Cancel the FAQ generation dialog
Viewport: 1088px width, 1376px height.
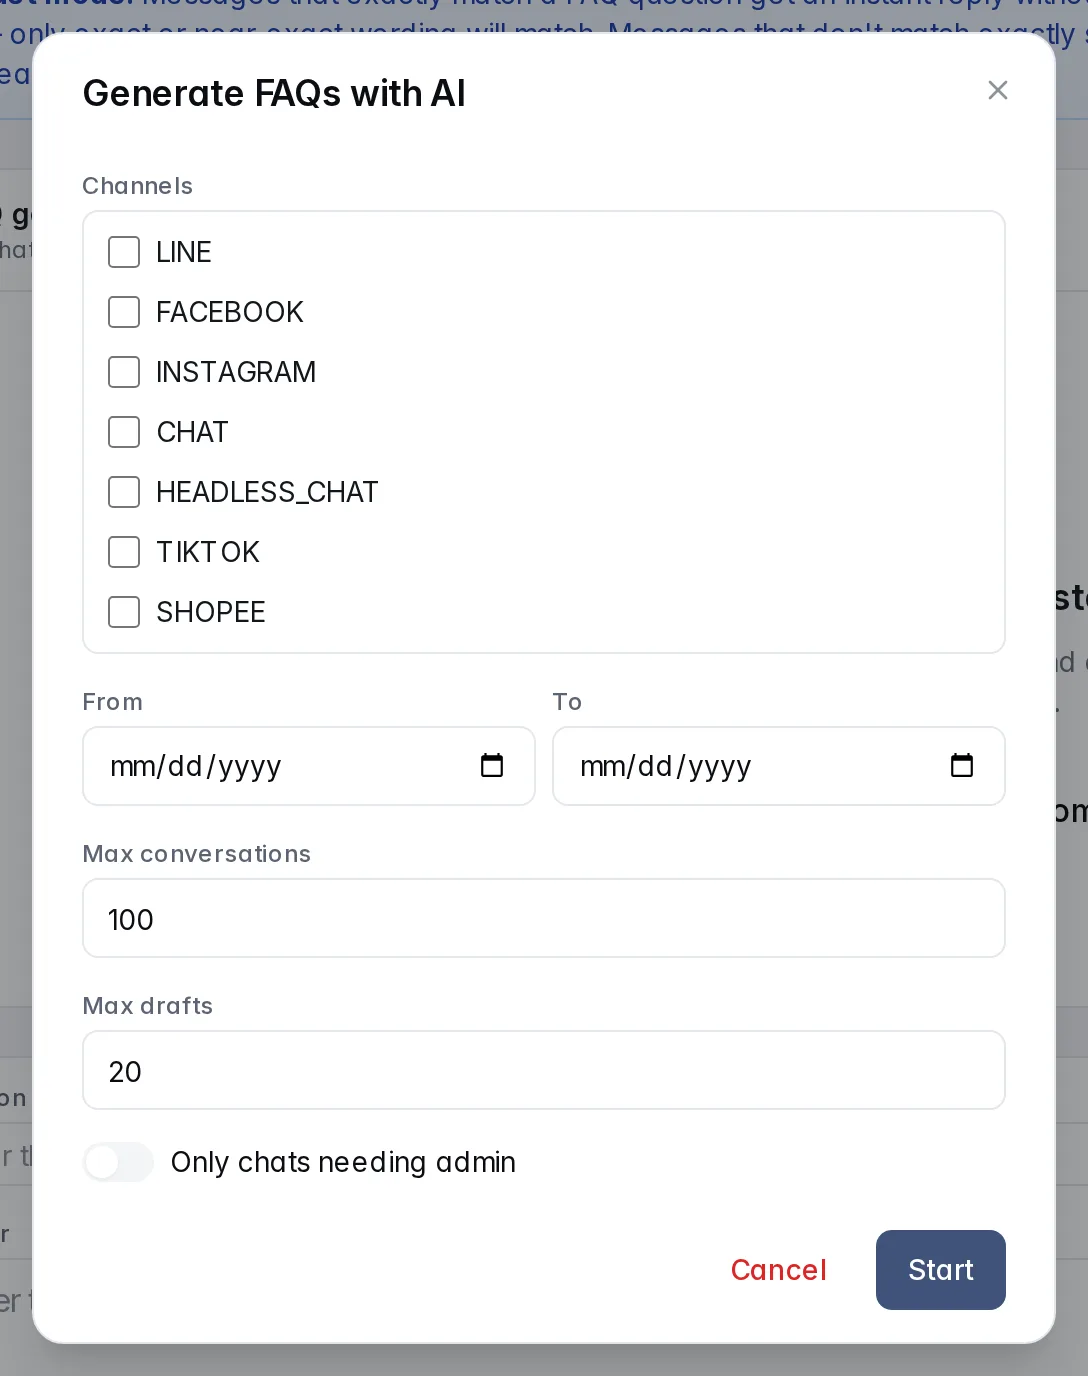point(779,1270)
